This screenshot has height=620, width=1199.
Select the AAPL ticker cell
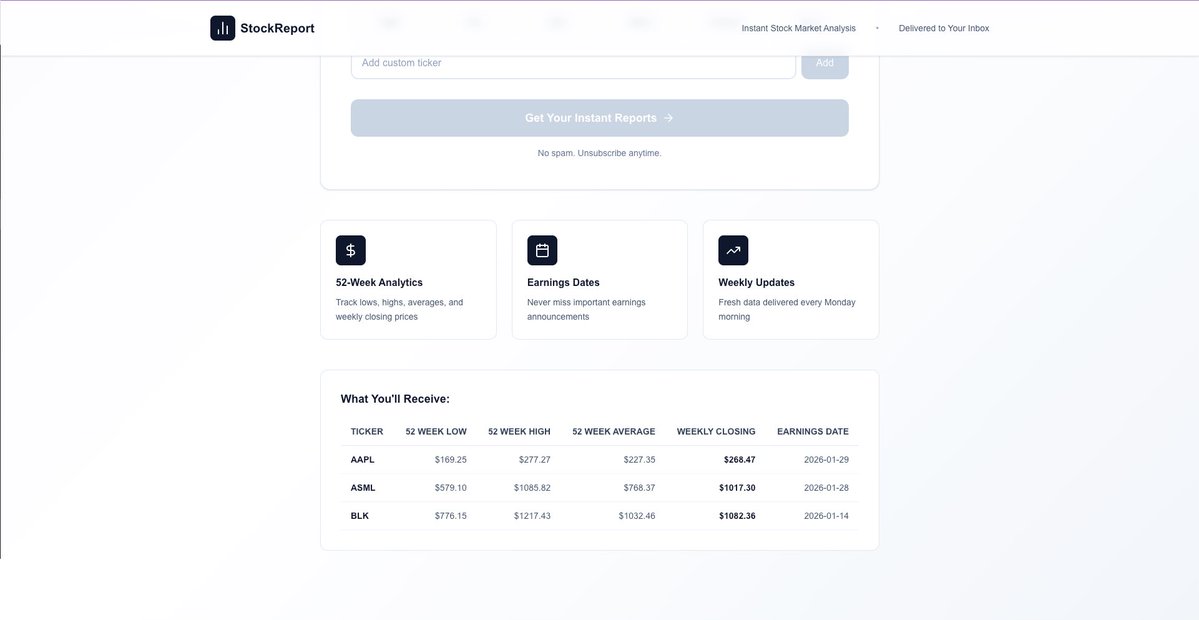pos(362,460)
